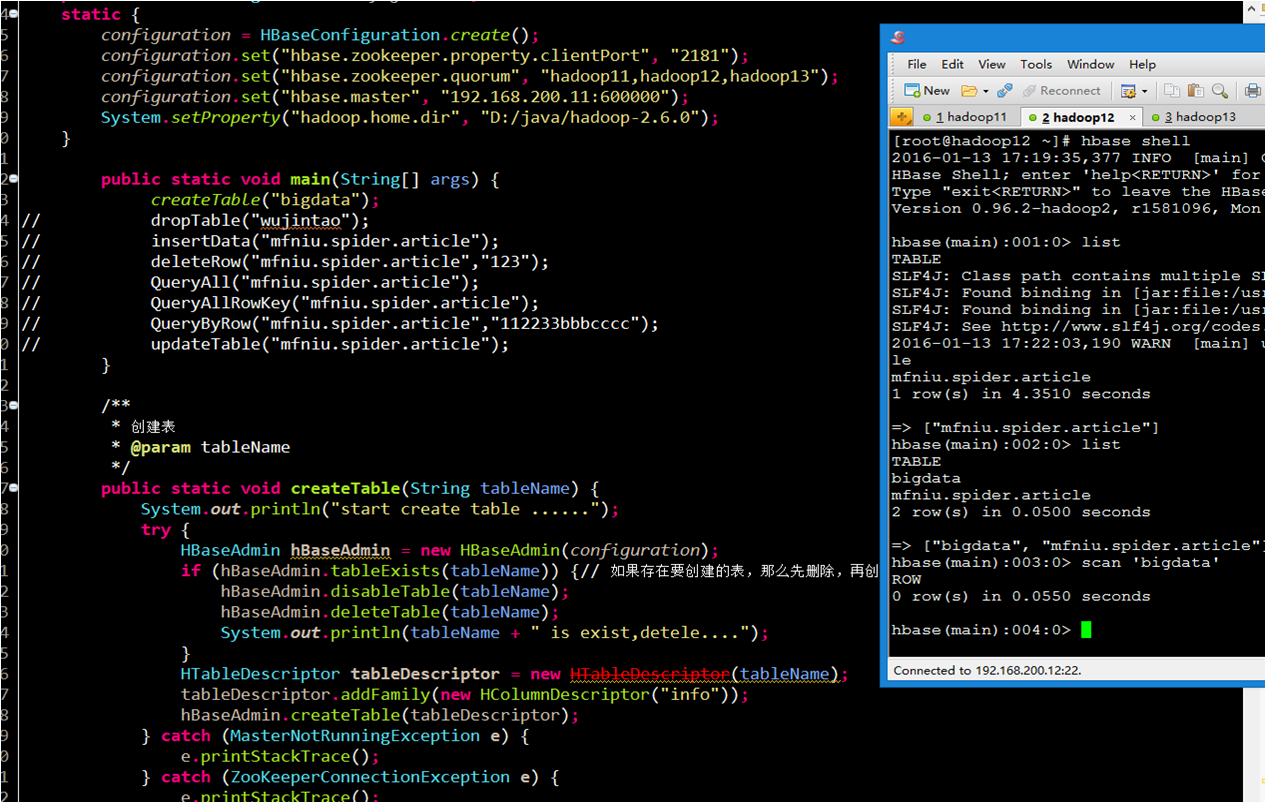This screenshot has width=1266, height=803.
Task: Open the session properties icon
Action: pyautogui.click(x=1126, y=91)
